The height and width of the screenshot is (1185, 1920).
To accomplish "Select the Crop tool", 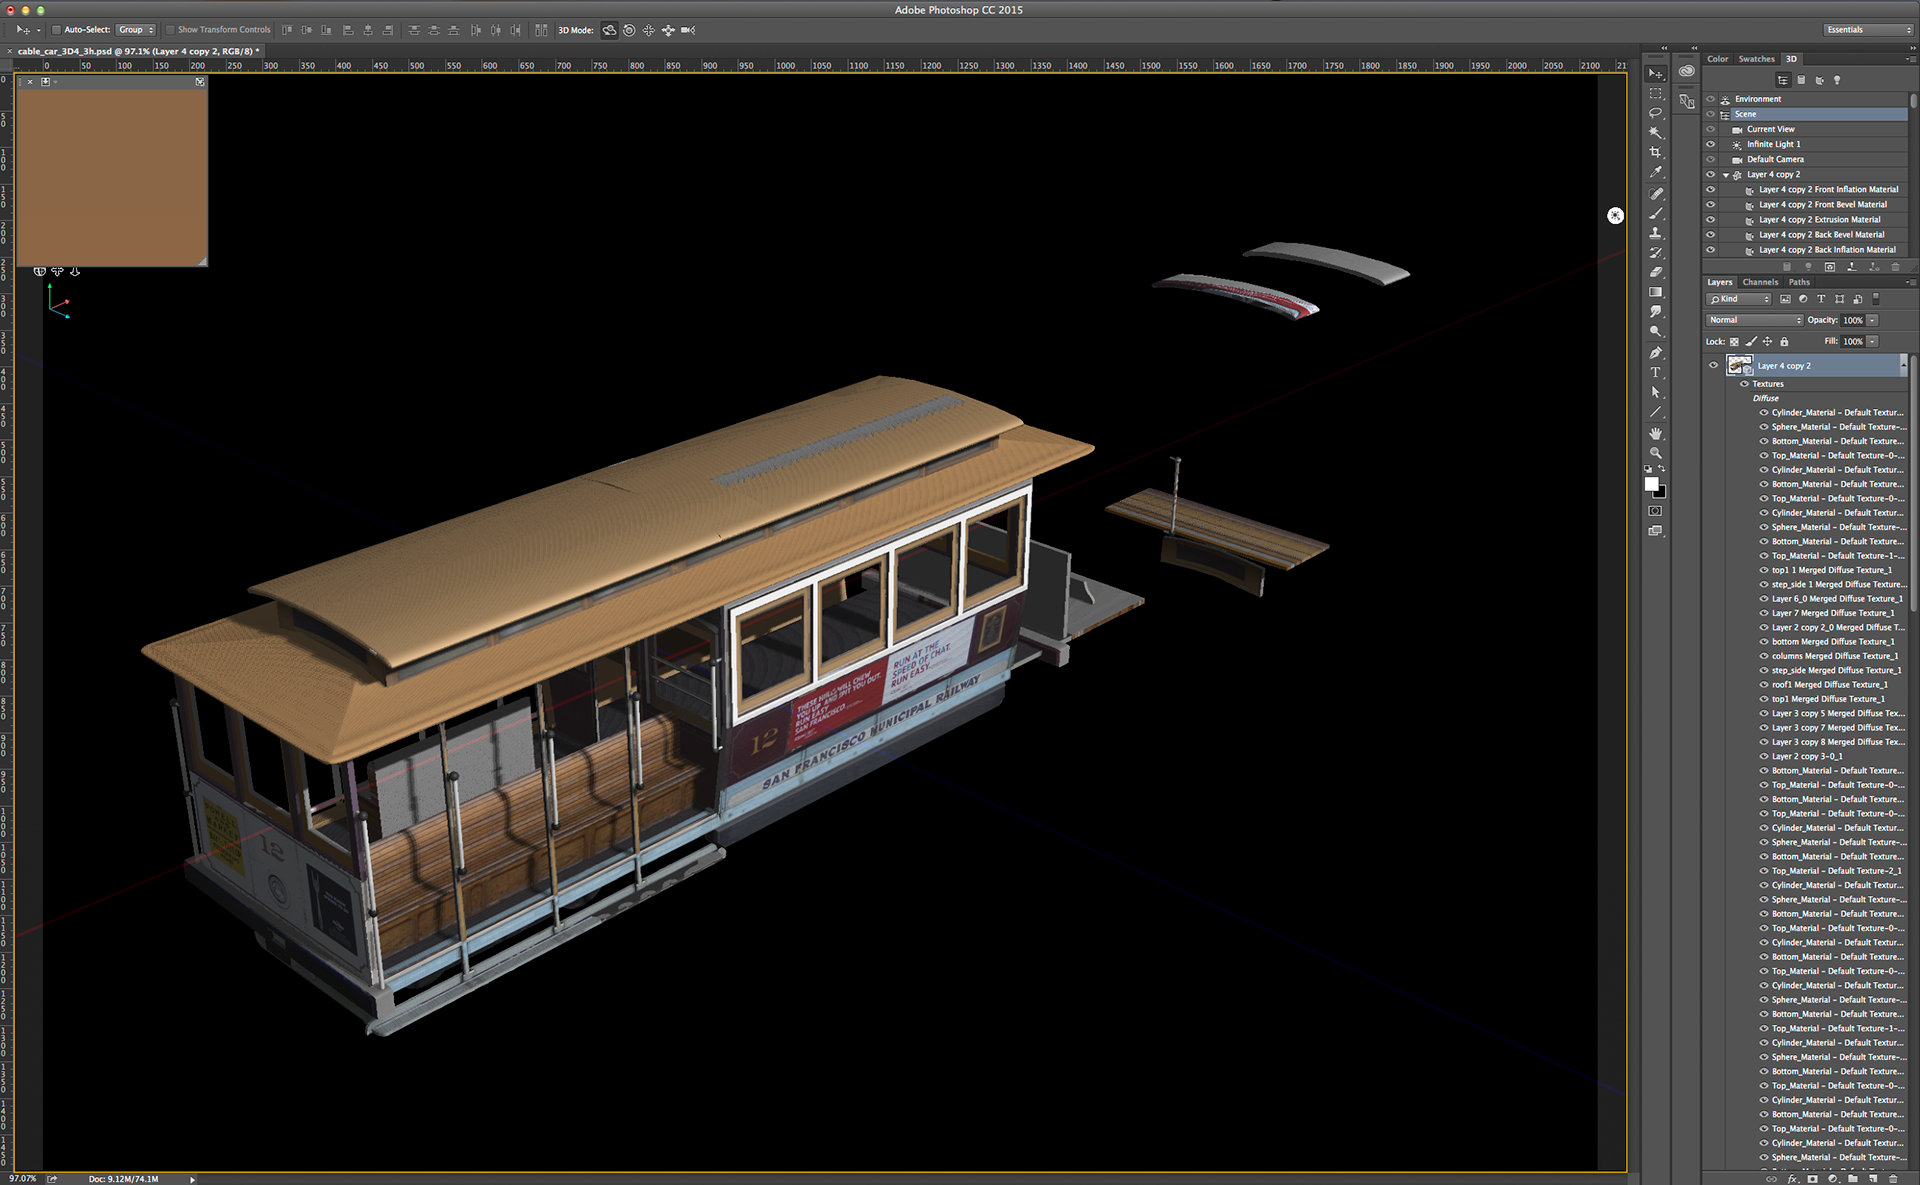I will coord(1656,152).
